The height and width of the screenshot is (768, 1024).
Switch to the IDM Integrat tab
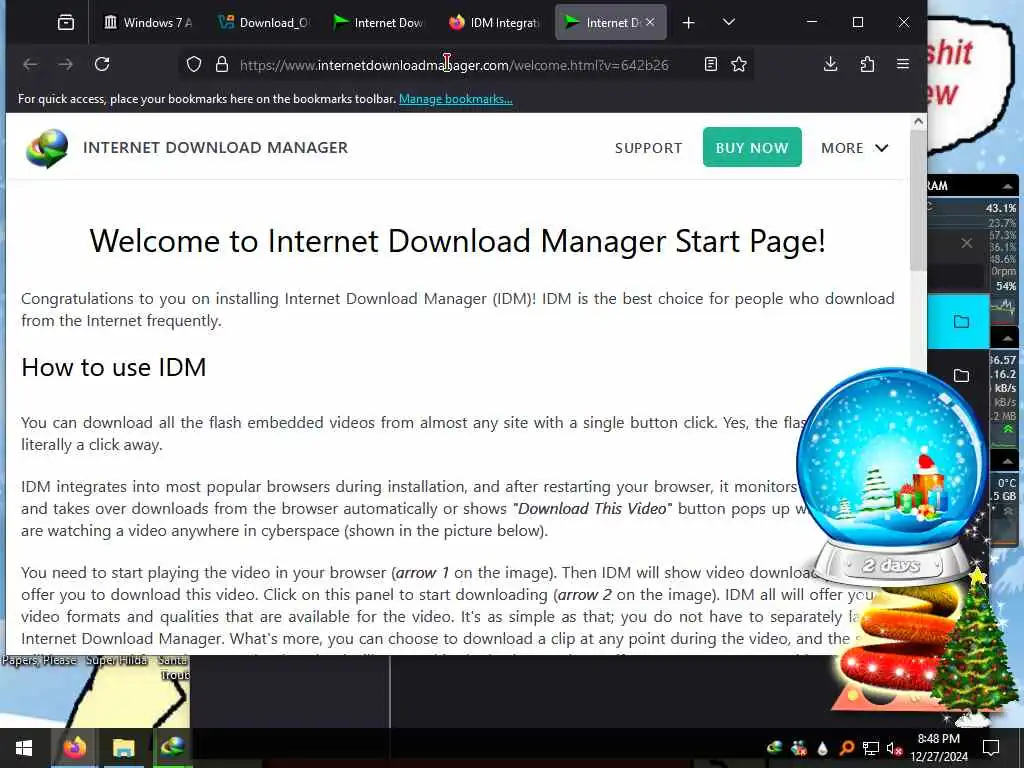494,23
